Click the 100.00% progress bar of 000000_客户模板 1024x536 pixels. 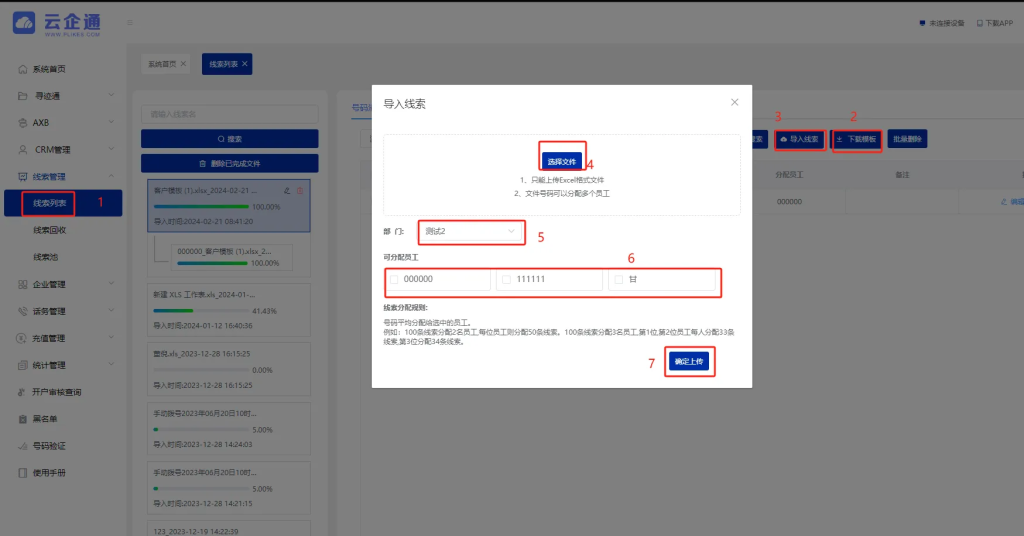[x=212, y=263]
